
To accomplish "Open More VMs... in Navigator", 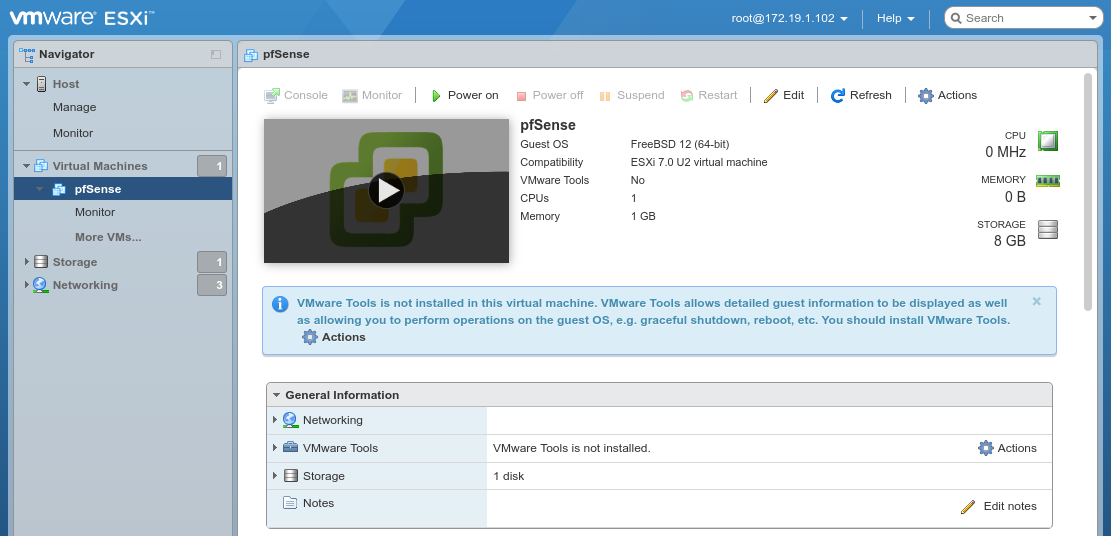I will [x=108, y=237].
